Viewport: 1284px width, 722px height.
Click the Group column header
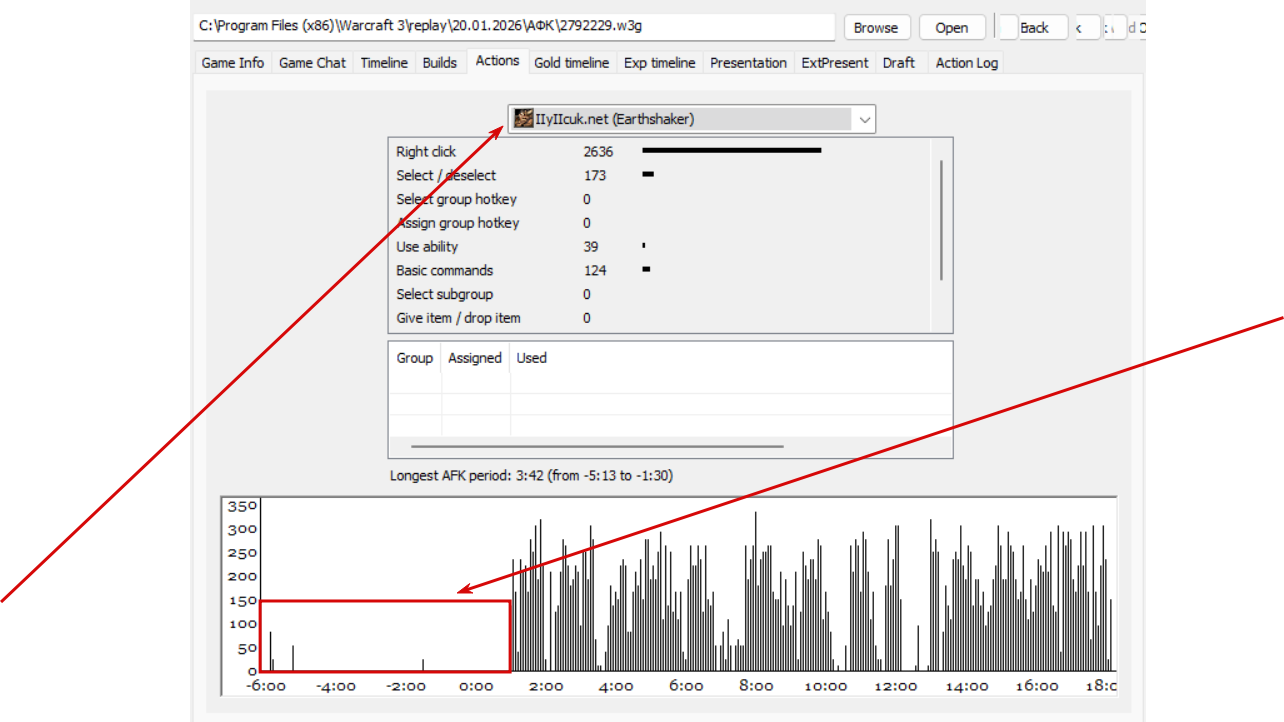[415, 358]
